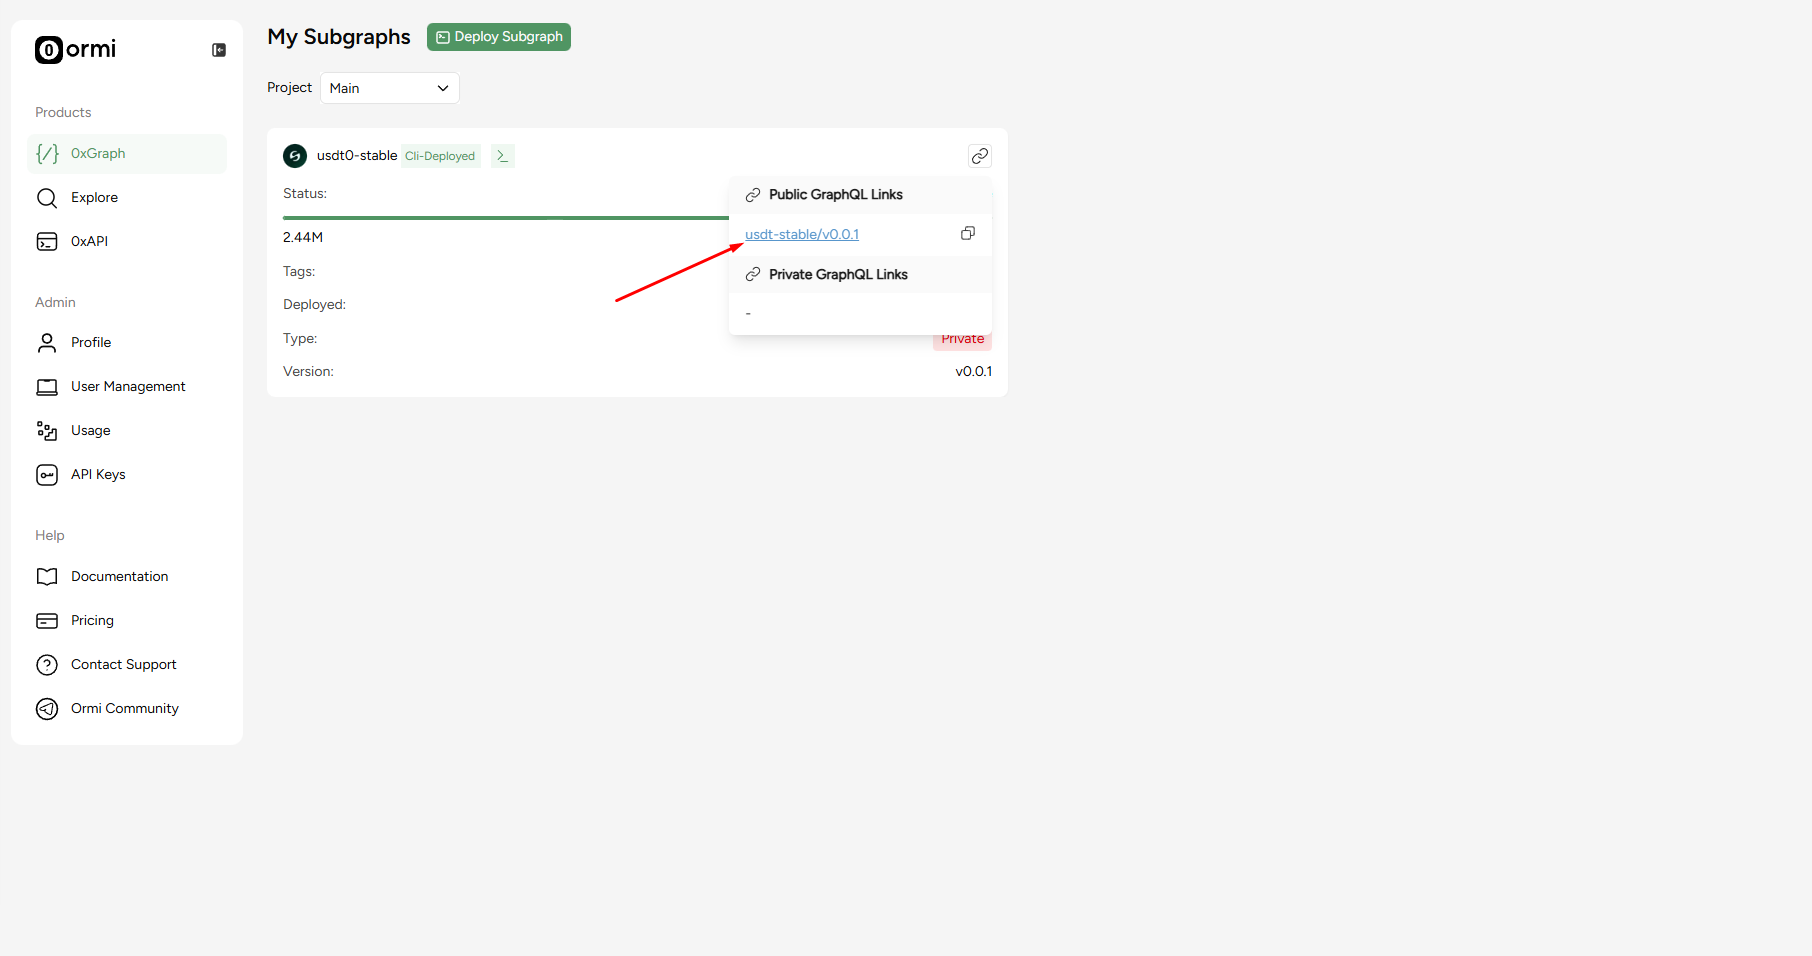
Task: Open the Documentation link
Action: click(x=119, y=577)
